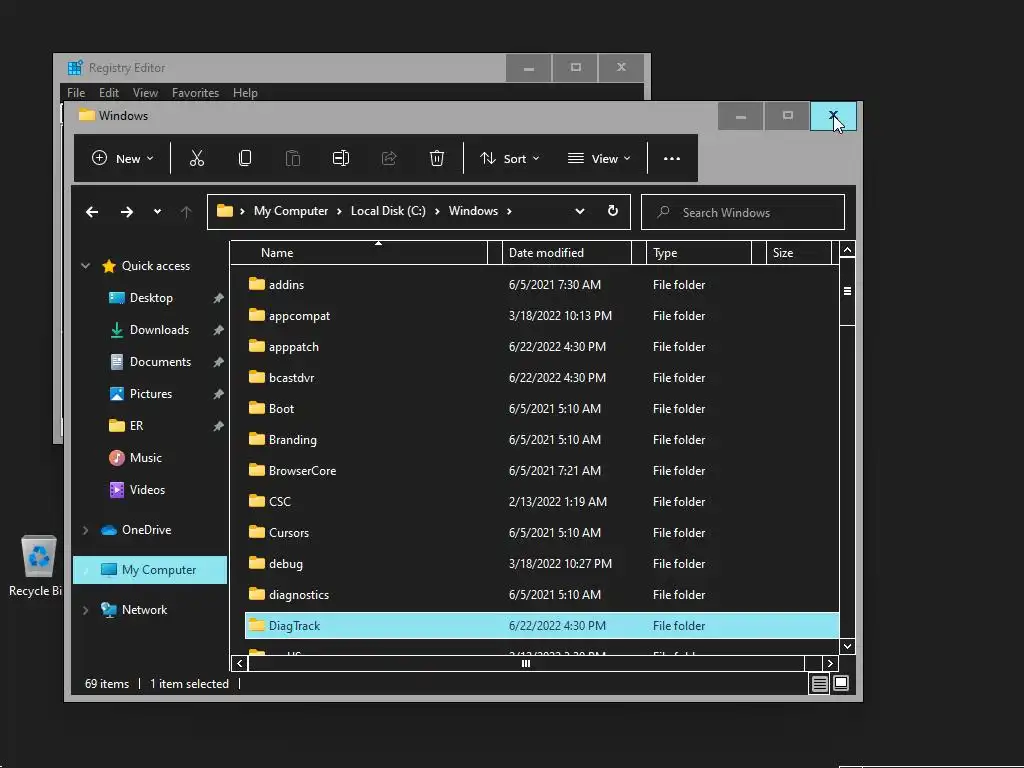The image size is (1024, 768).
Task: Click the Delete trash can icon
Action: point(437,158)
